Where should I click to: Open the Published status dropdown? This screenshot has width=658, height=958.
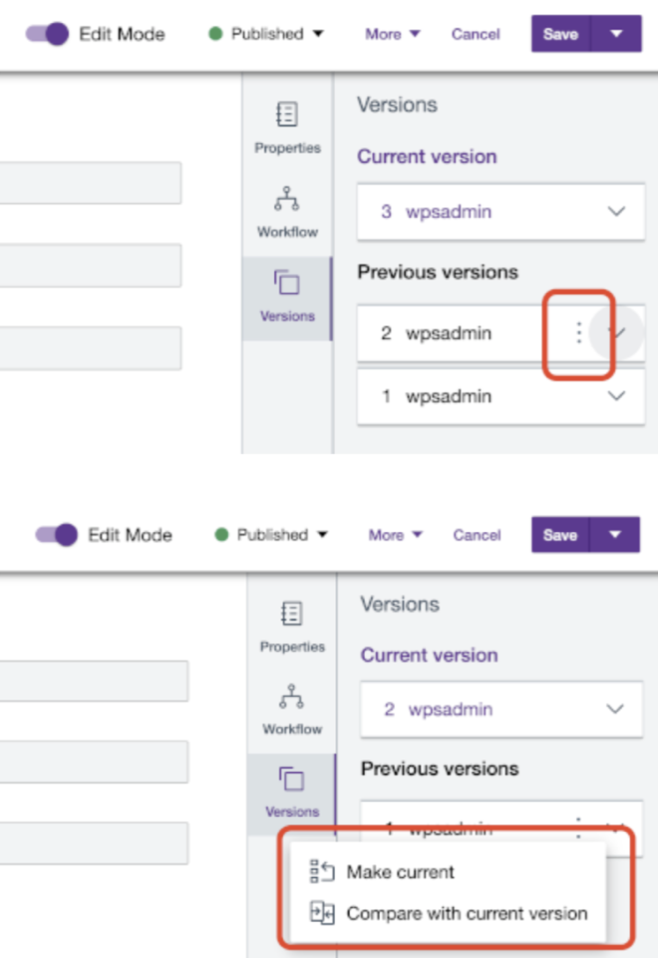[264, 33]
